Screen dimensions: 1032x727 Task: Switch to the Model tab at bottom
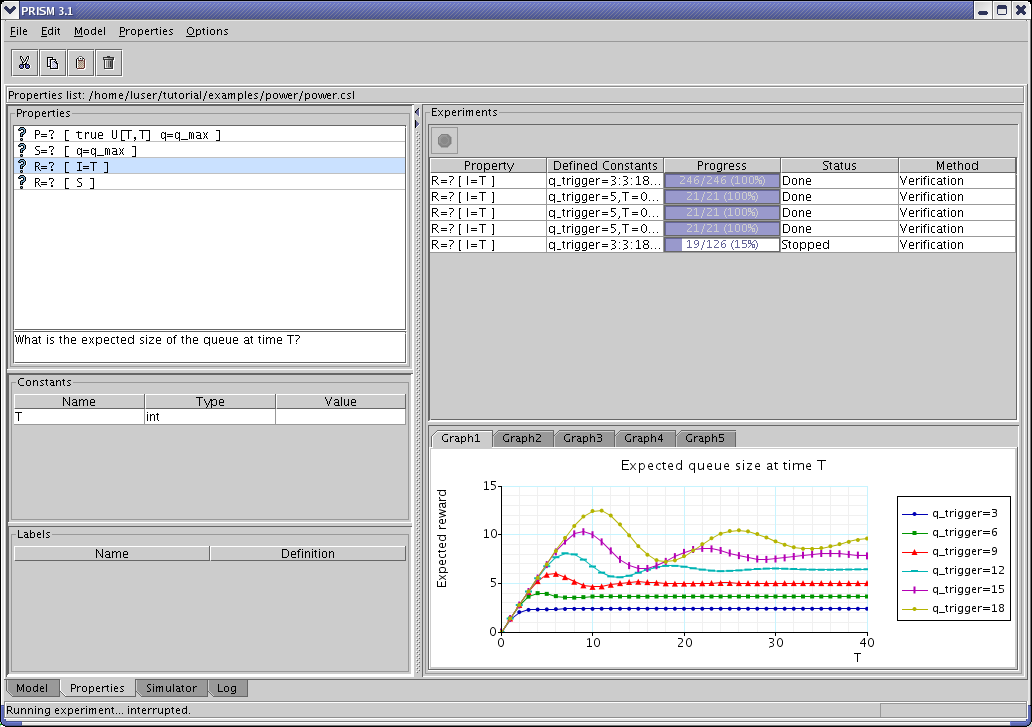tap(32, 688)
